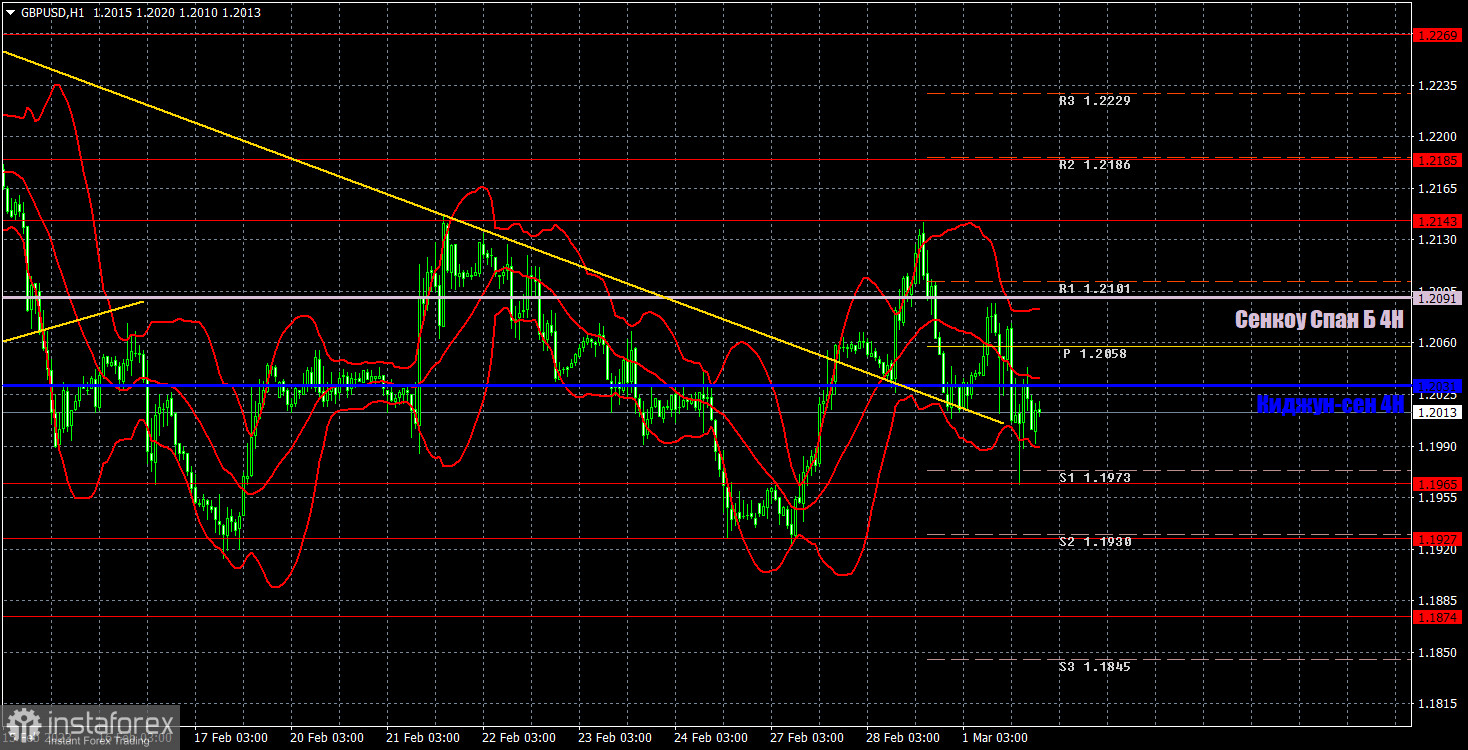The height and width of the screenshot is (750, 1468).
Task: Select the GBPUSD,H1 chart title text
Action: (52, 13)
